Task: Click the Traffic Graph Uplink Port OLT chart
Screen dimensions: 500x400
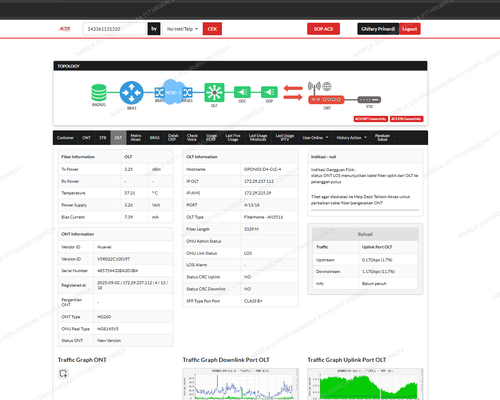Action: pos(365,384)
